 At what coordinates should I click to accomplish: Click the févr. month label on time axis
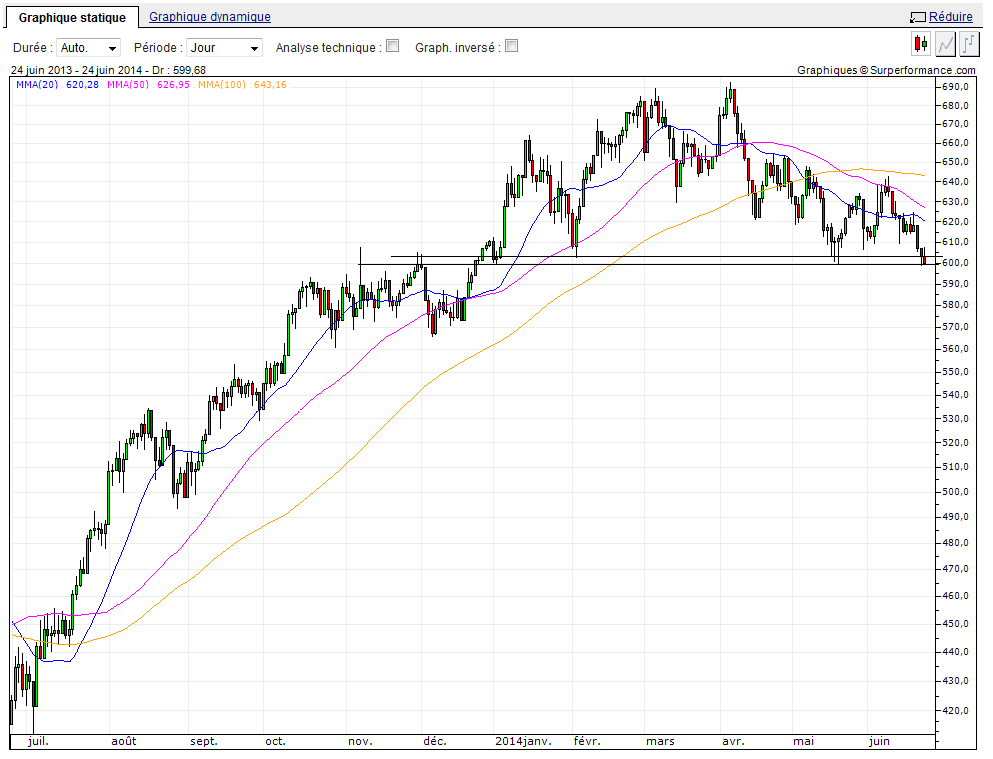(587, 741)
